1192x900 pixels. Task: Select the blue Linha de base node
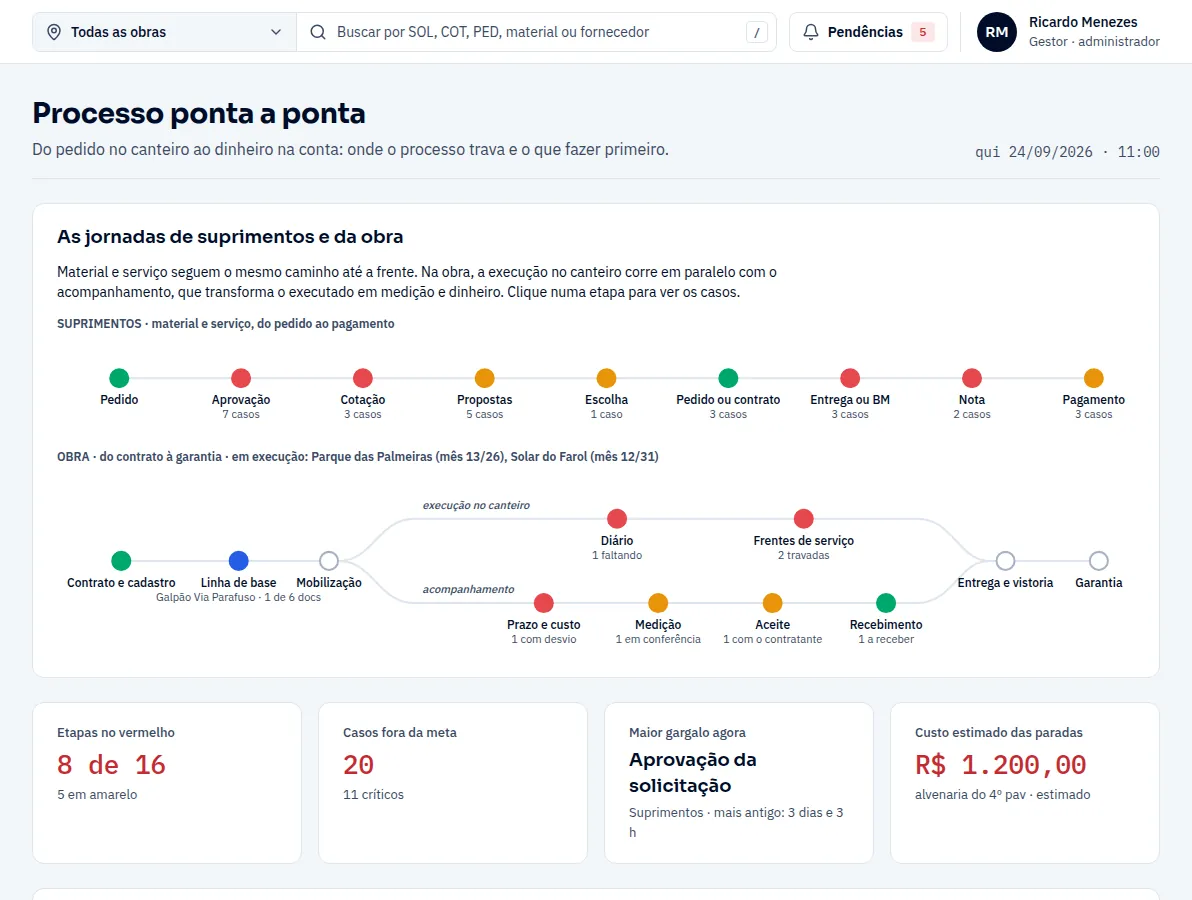pyautogui.click(x=239, y=561)
